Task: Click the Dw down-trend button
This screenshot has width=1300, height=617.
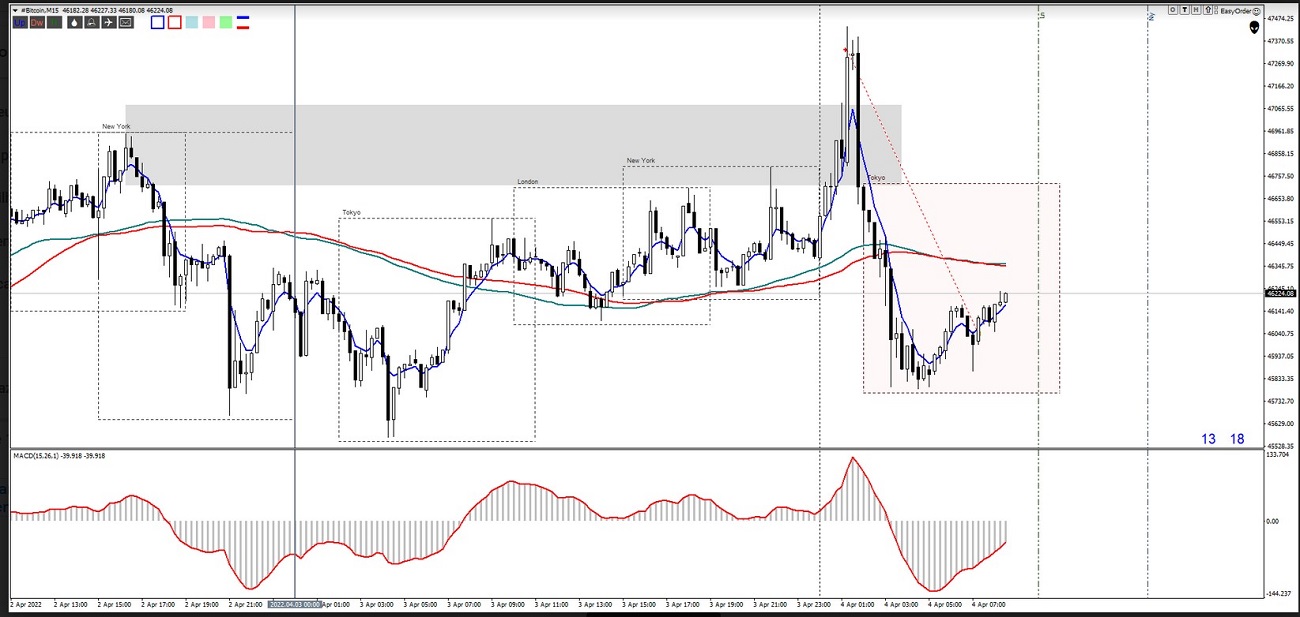Action: (37, 22)
